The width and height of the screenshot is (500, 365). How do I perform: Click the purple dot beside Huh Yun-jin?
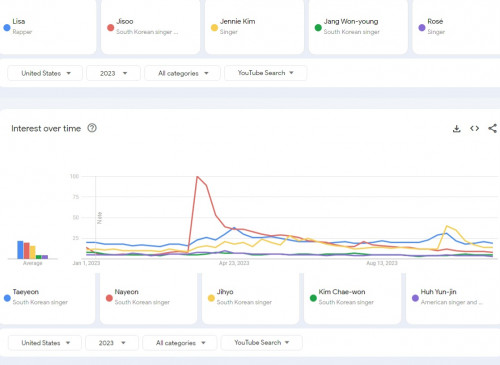click(x=415, y=298)
